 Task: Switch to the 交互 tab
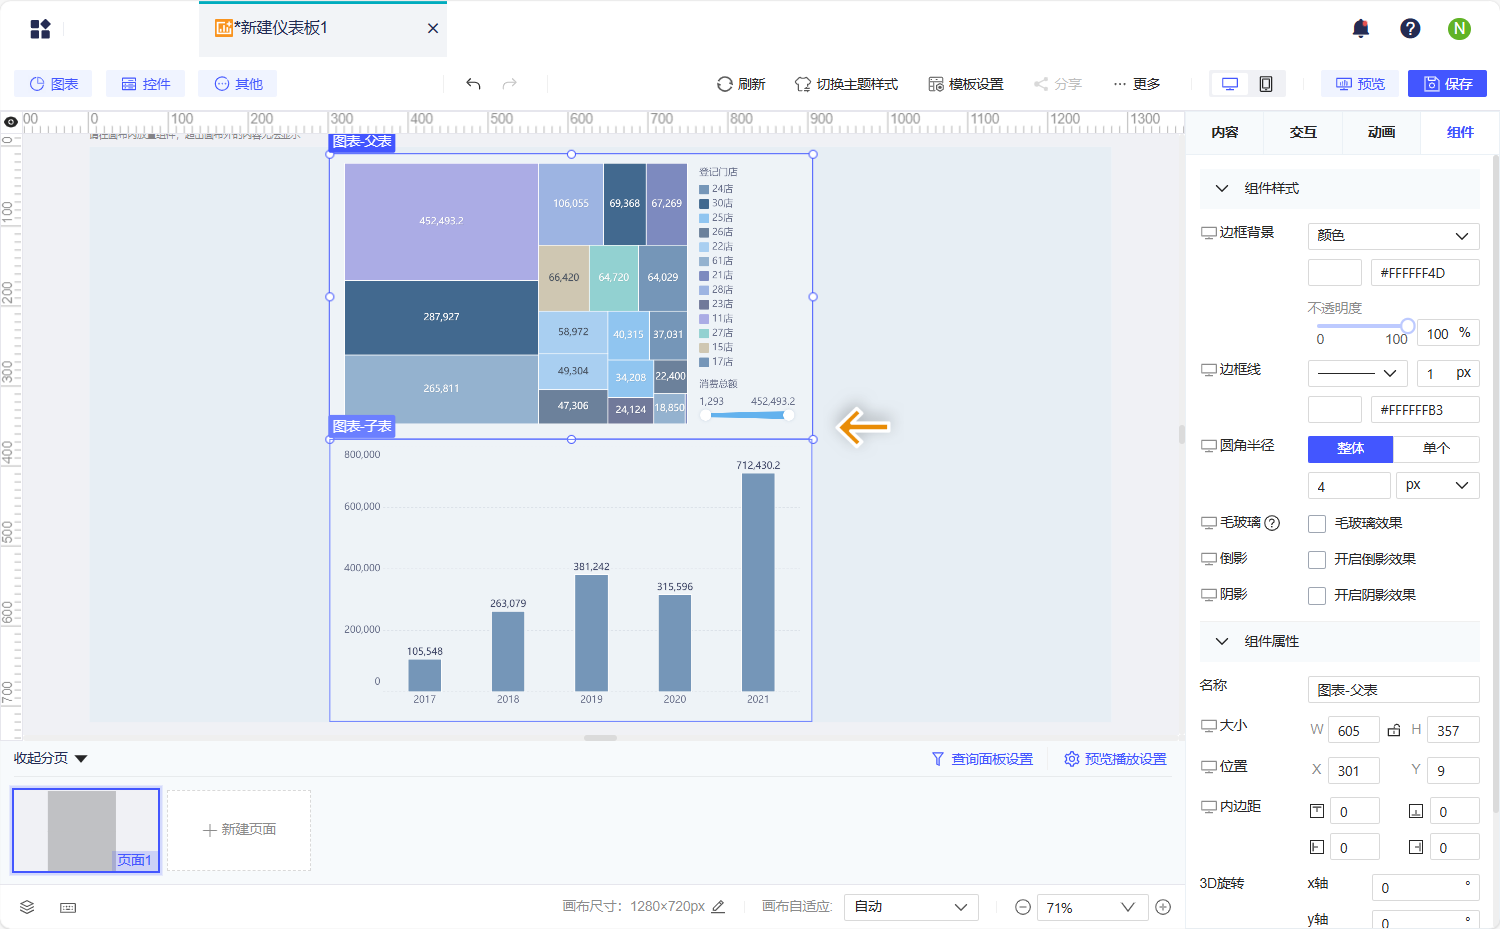pos(1303,132)
